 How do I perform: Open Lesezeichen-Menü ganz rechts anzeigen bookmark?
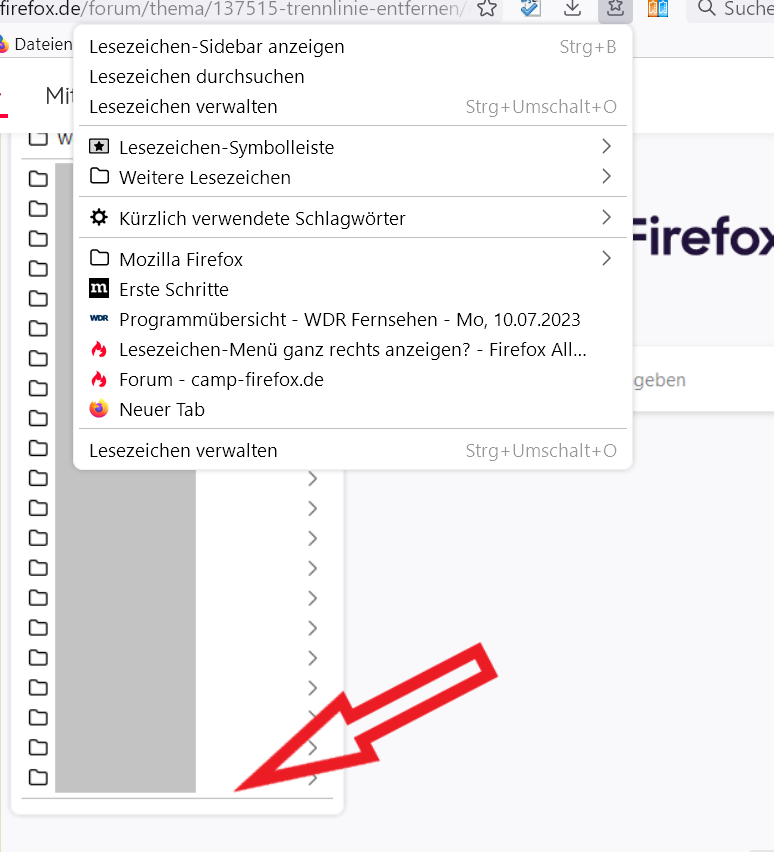click(353, 349)
